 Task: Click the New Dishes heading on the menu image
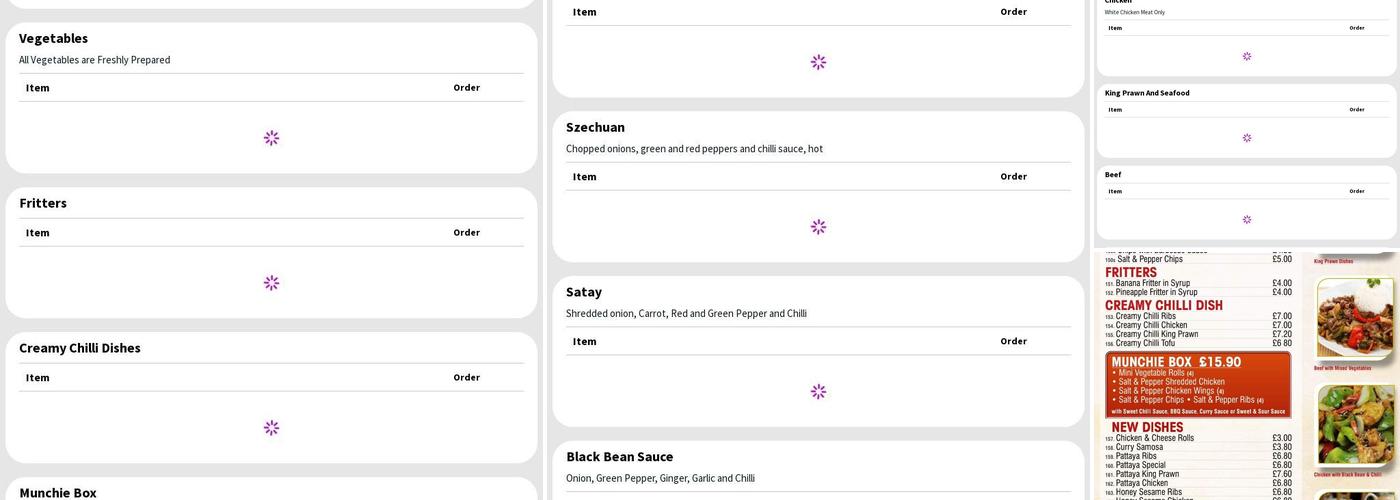pyautogui.click(x=1147, y=427)
